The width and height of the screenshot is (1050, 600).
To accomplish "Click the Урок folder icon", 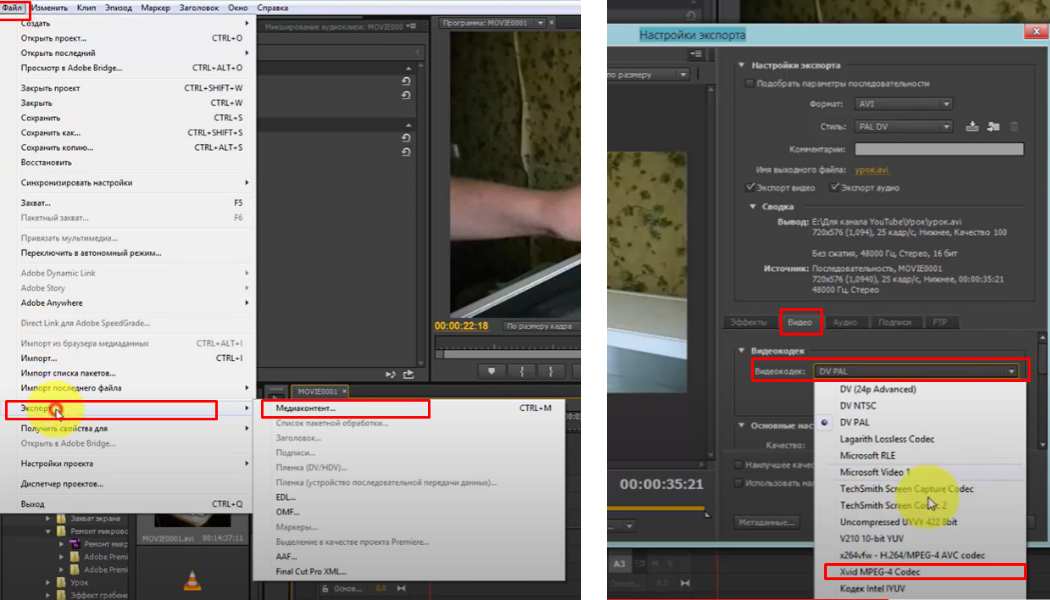I will click(61, 583).
